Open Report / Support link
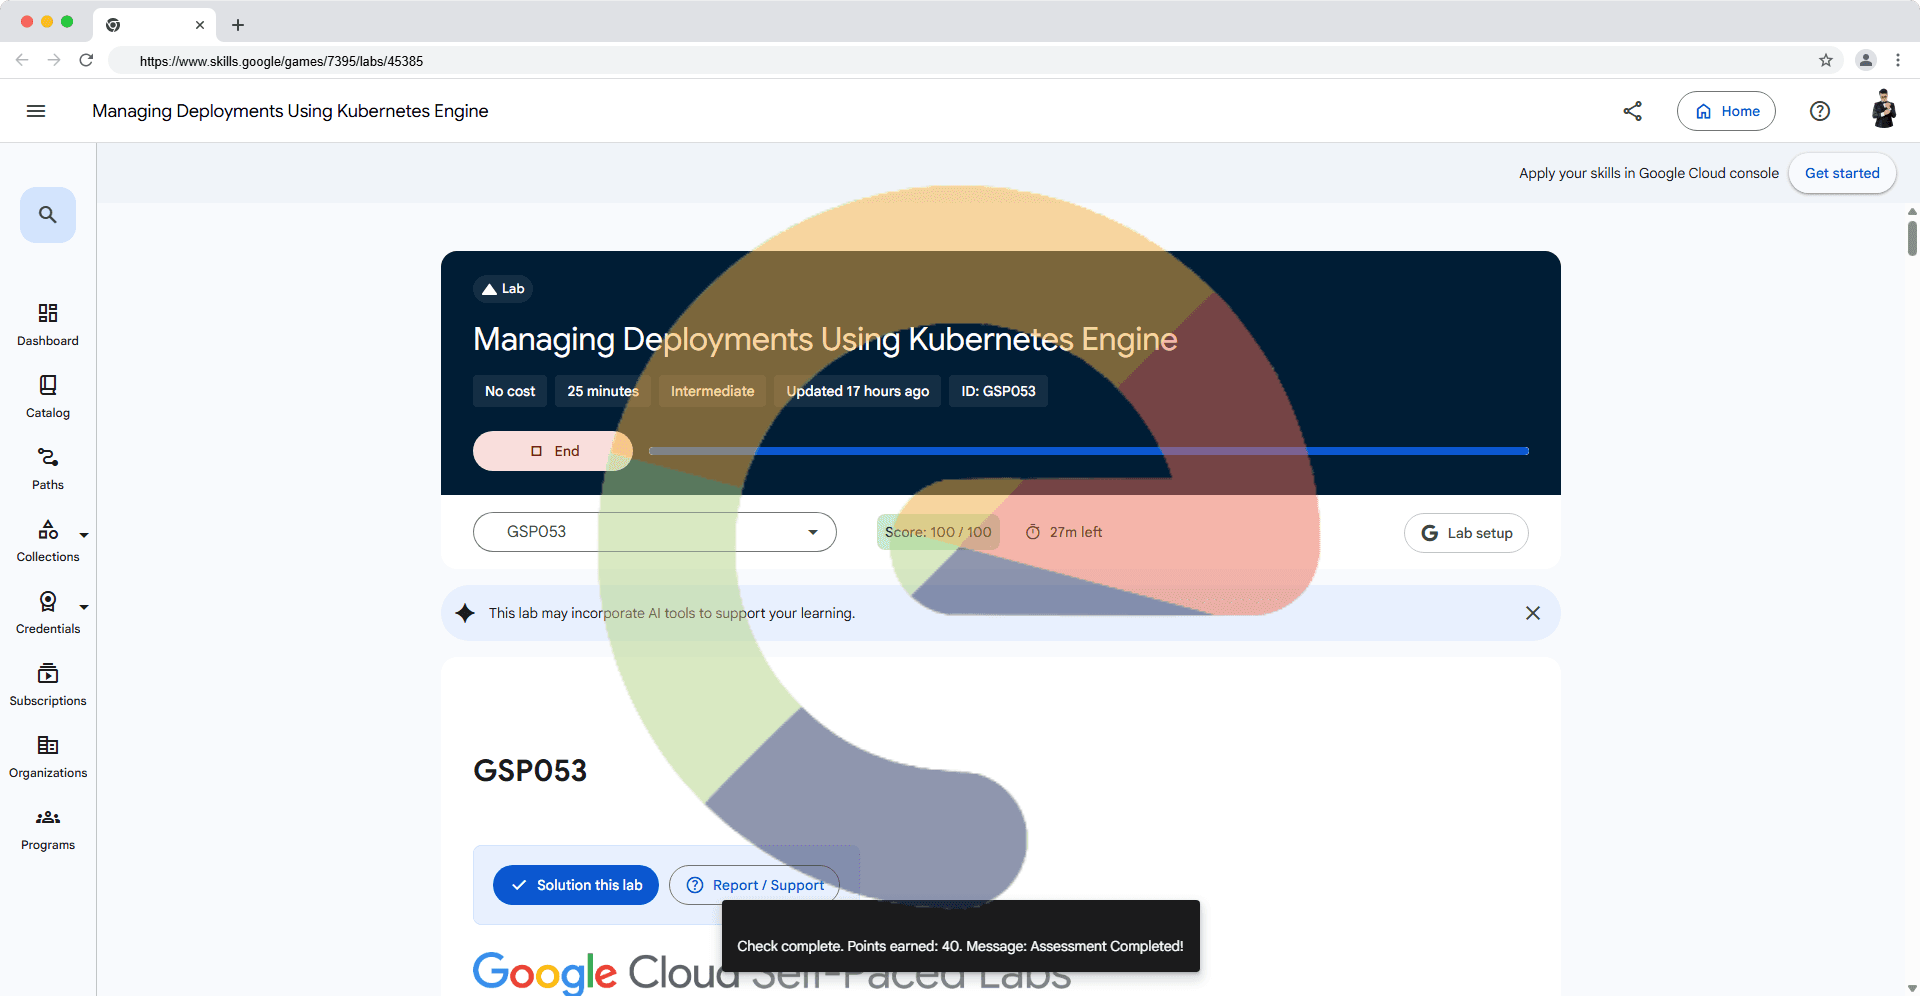Screen dimensions: 1920x996 754,885
